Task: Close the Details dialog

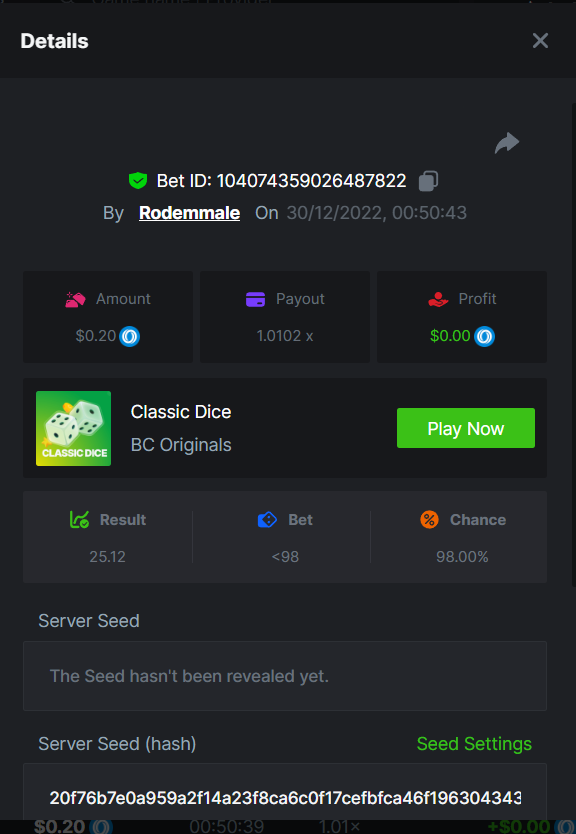Action: (540, 41)
